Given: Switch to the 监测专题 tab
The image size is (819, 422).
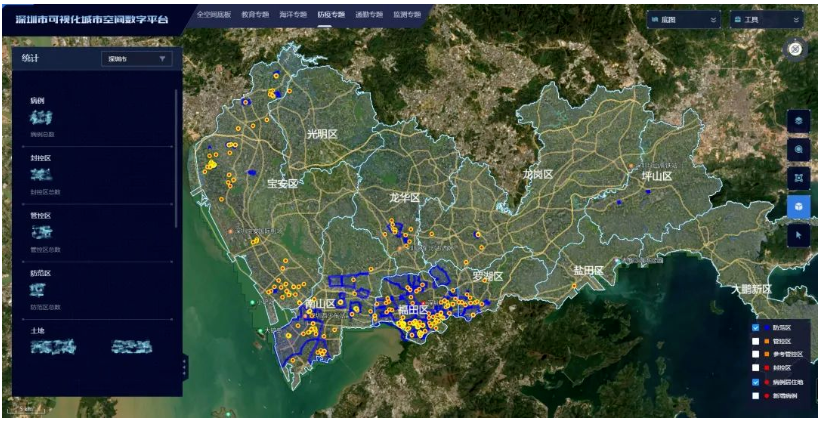Looking at the screenshot, I should click(407, 15).
